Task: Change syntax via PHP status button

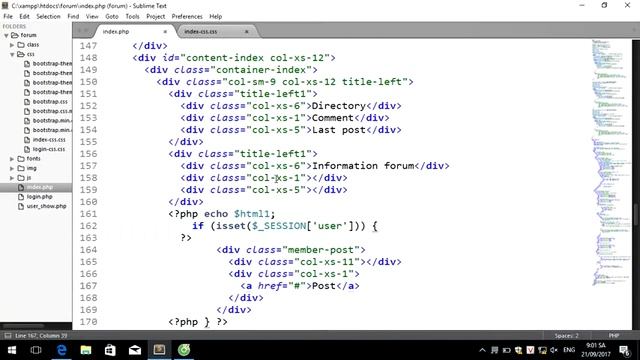Action: point(614,336)
